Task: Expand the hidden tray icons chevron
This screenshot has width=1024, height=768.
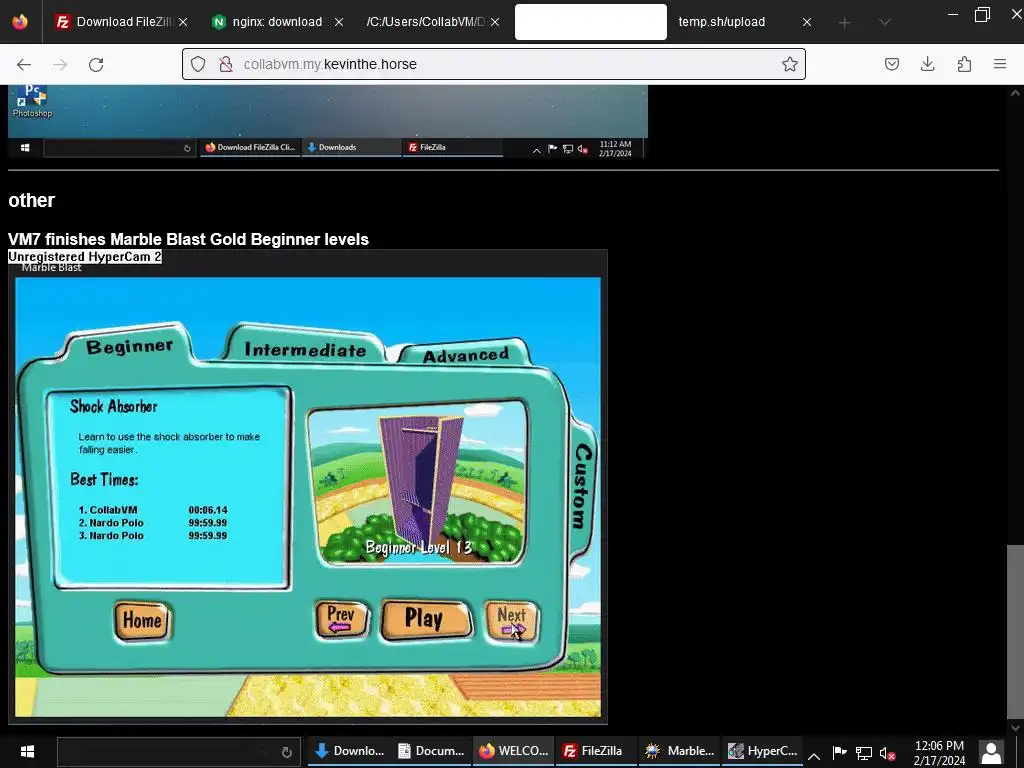Action: [x=814, y=756]
